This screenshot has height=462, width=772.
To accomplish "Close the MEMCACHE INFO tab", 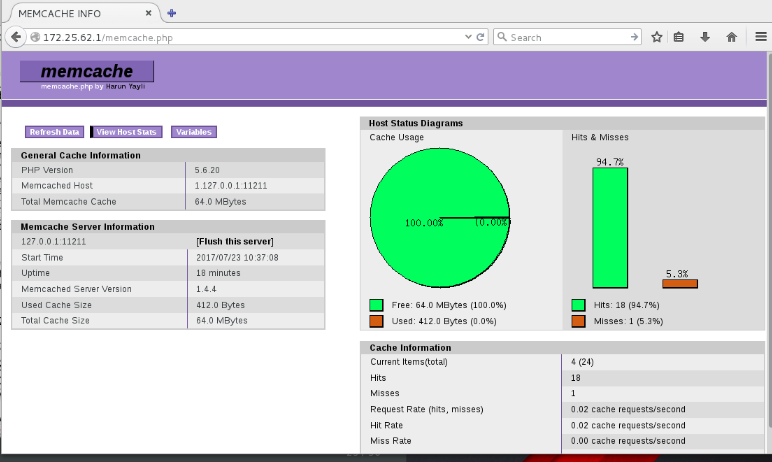I will point(148,13).
